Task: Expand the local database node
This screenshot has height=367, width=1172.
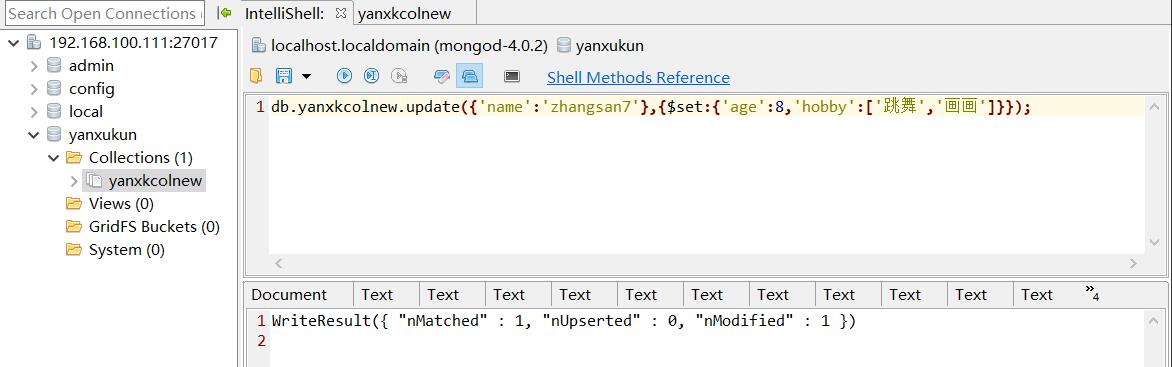Action: click(34, 112)
